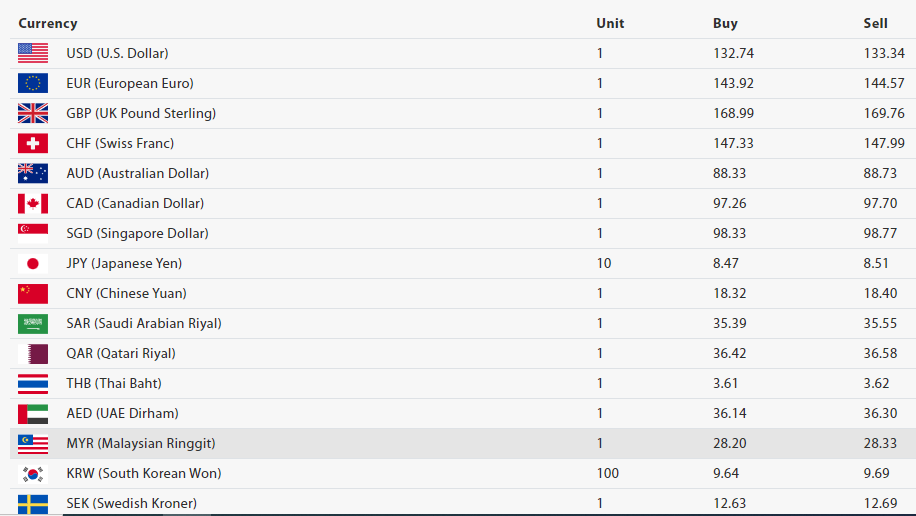
Task: Click the Qatar flag icon
Action: (x=32, y=353)
